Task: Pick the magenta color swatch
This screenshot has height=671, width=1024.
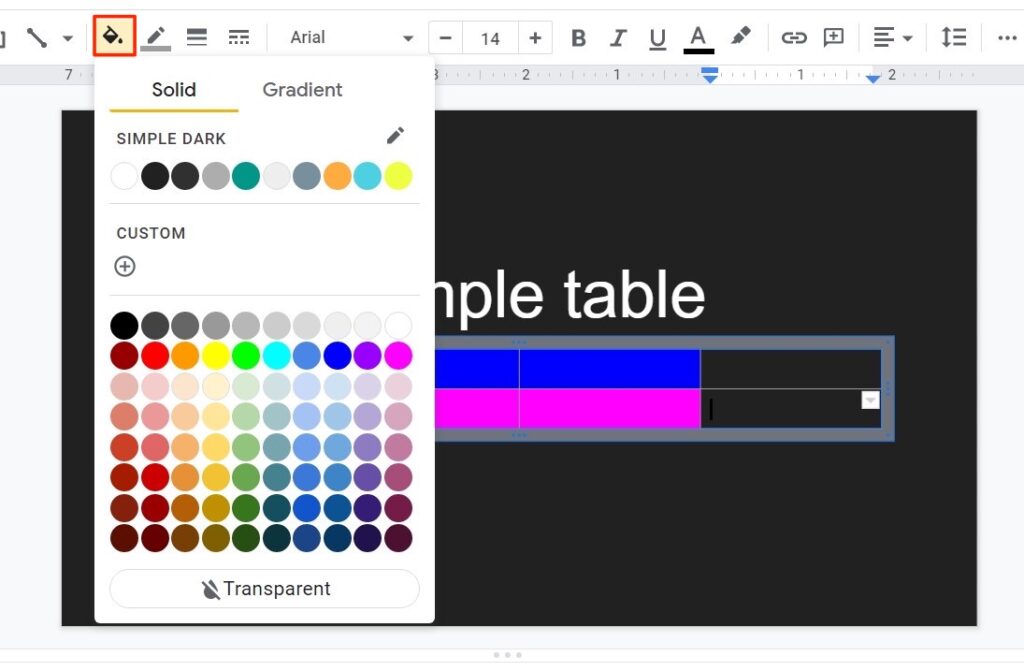Action: [x=399, y=355]
